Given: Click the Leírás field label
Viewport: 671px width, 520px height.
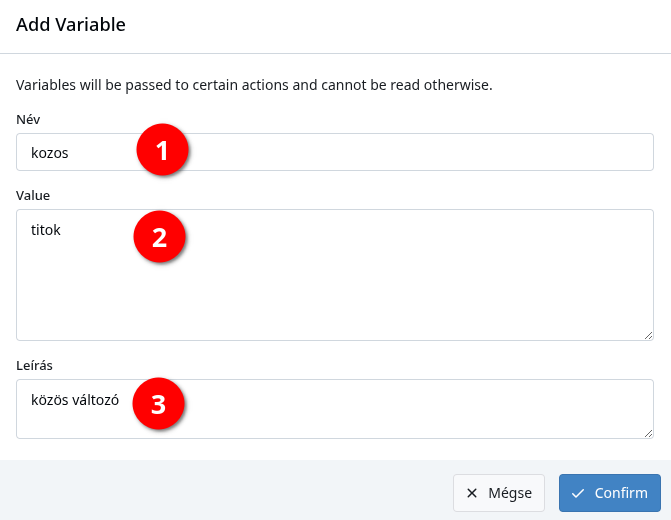Looking at the screenshot, I should tap(34, 365).
